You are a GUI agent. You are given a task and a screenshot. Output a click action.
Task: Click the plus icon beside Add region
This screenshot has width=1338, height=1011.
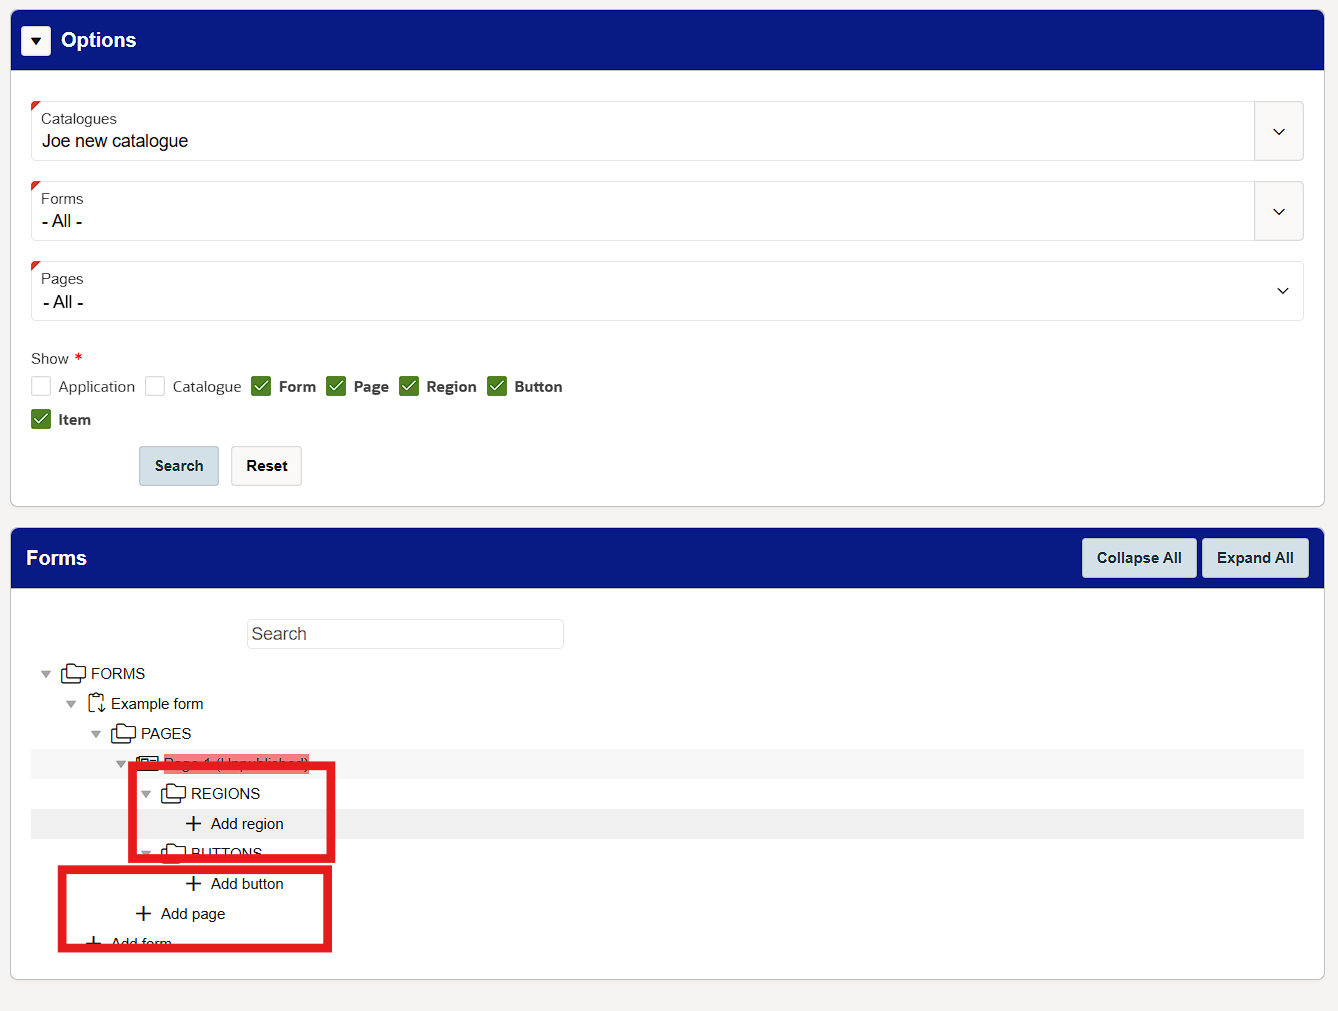click(192, 823)
